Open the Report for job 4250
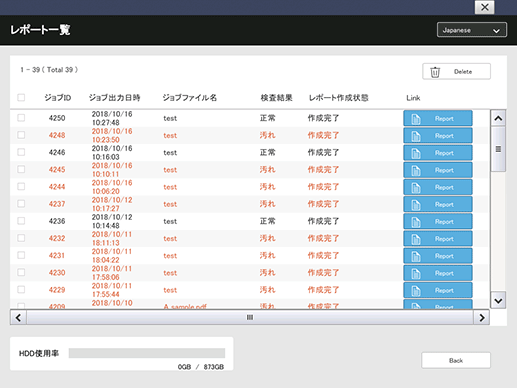The image size is (517, 388). 438,118
